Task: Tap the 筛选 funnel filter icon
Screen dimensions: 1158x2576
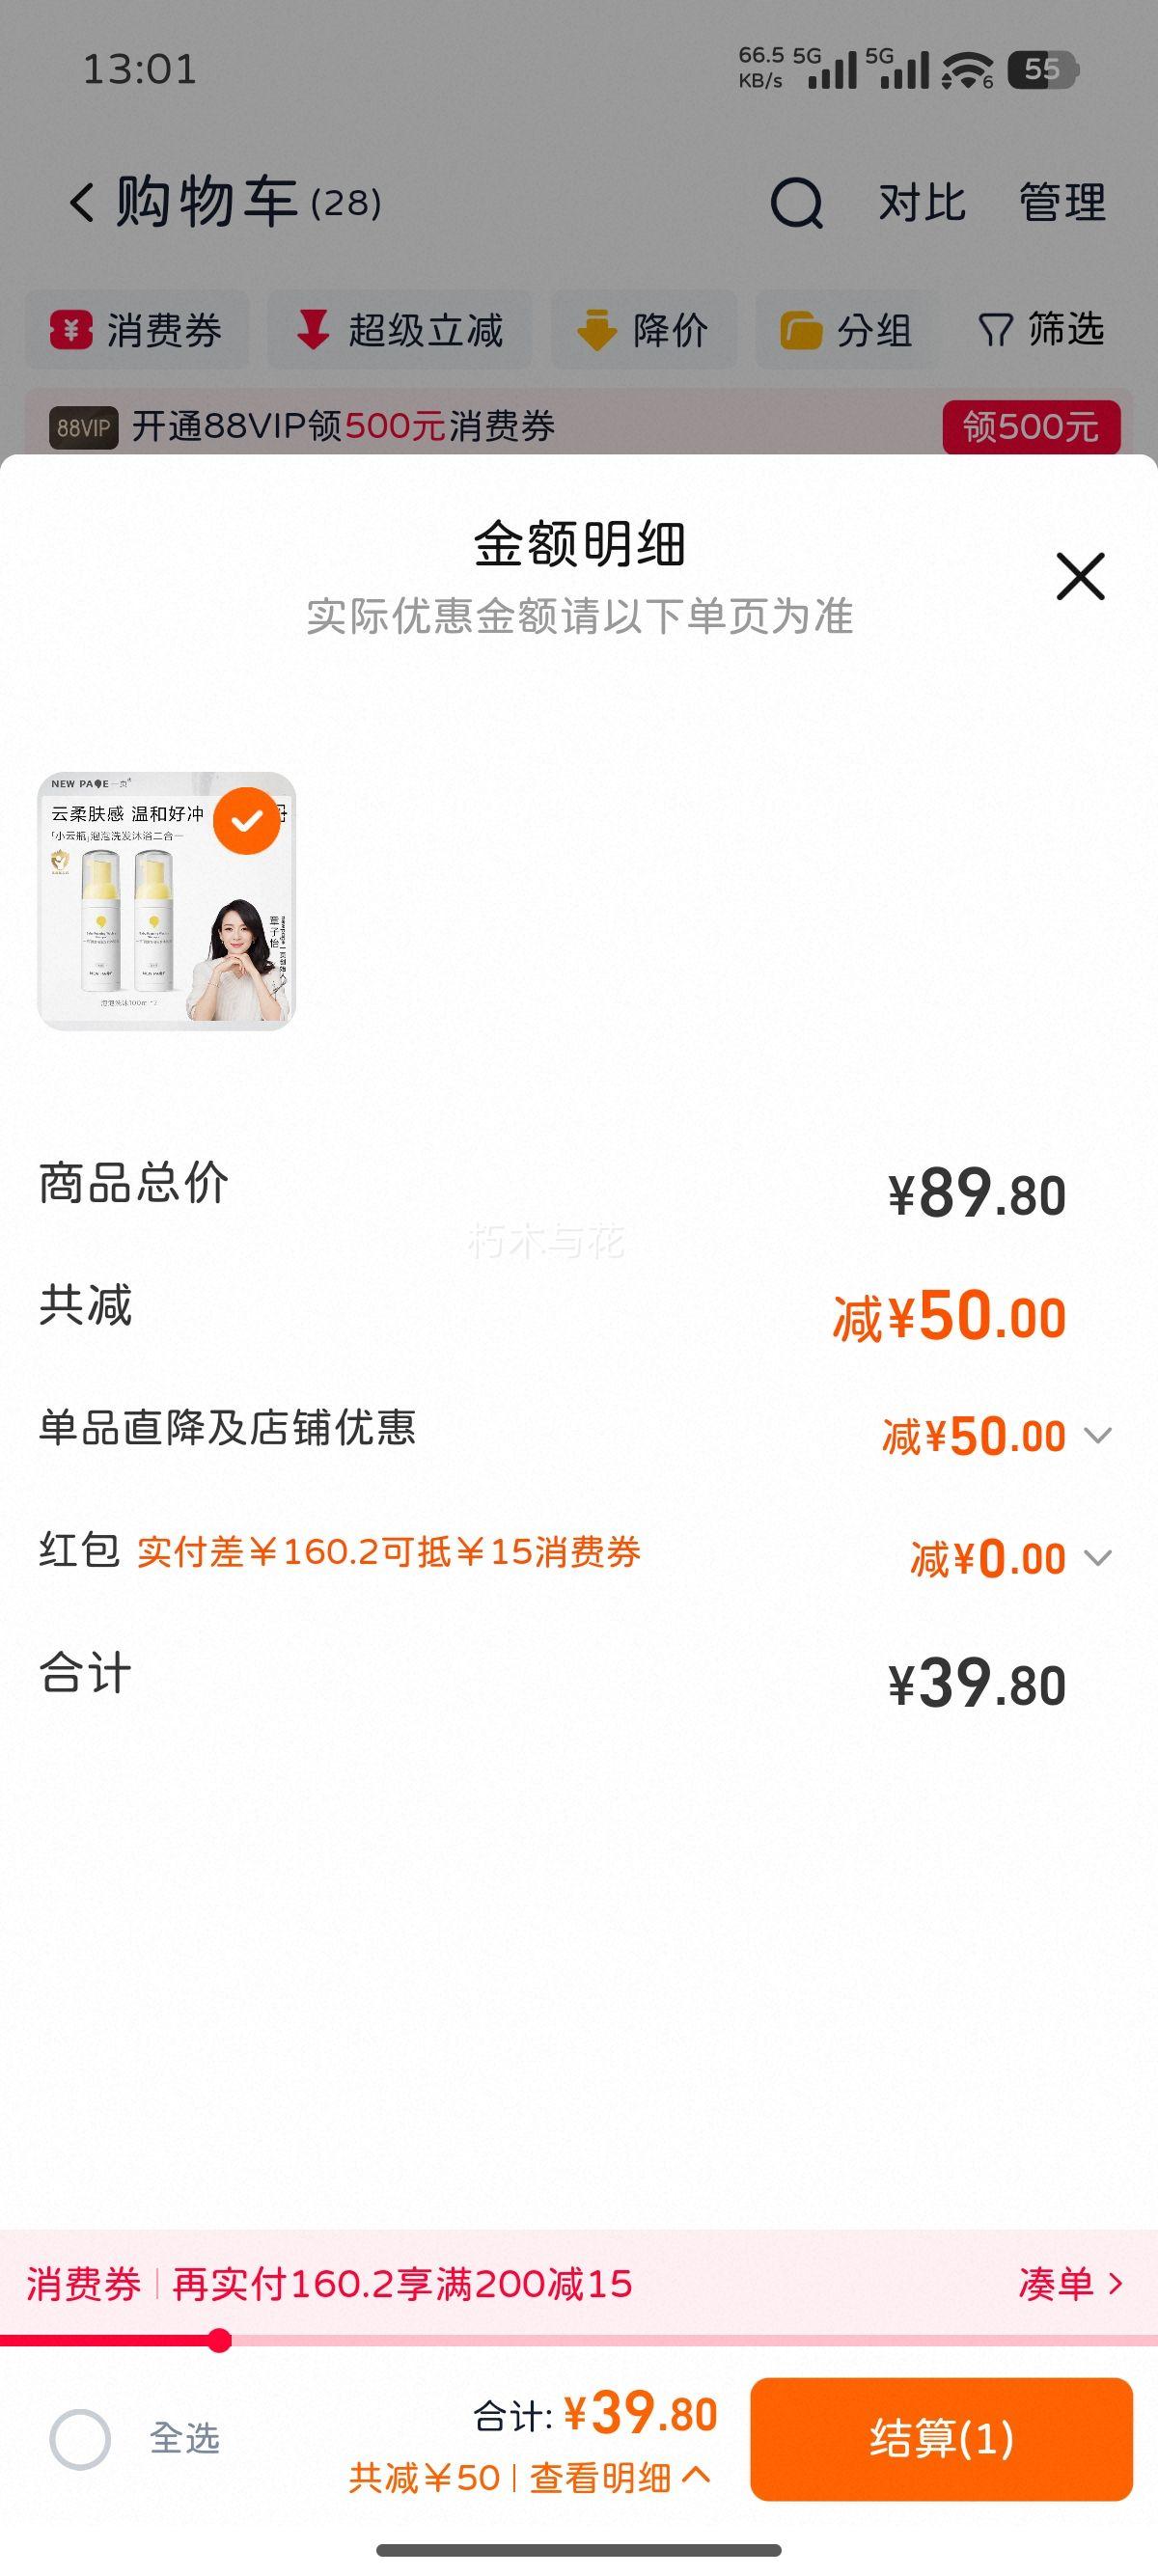Action: point(995,330)
